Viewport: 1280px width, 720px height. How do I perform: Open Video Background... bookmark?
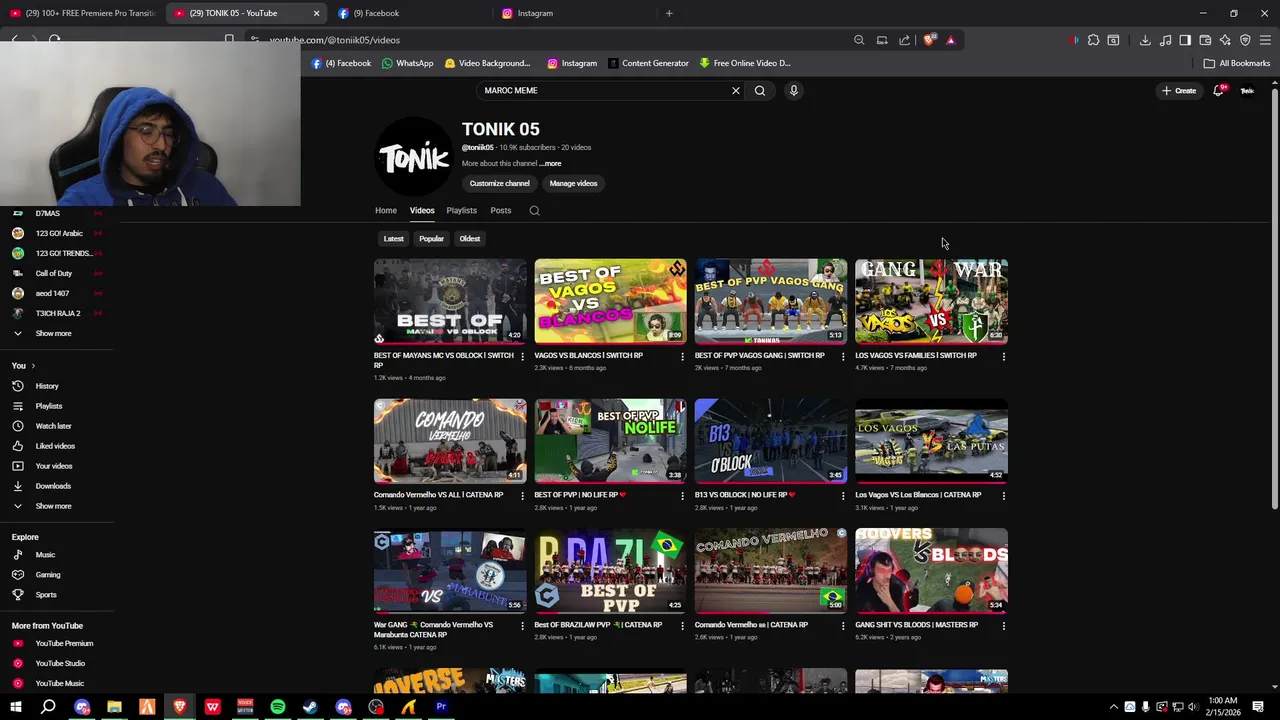tap(487, 63)
